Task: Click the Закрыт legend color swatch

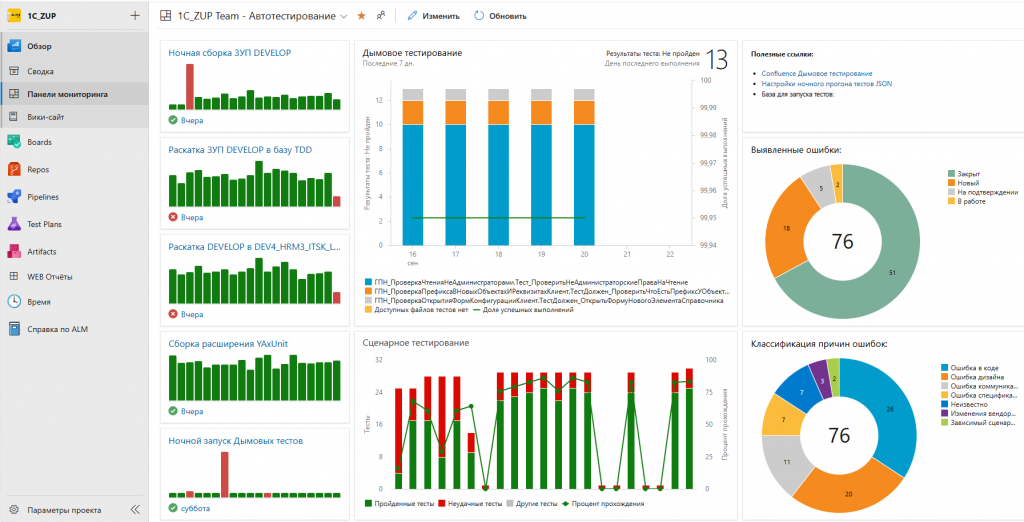Action: pos(951,174)
